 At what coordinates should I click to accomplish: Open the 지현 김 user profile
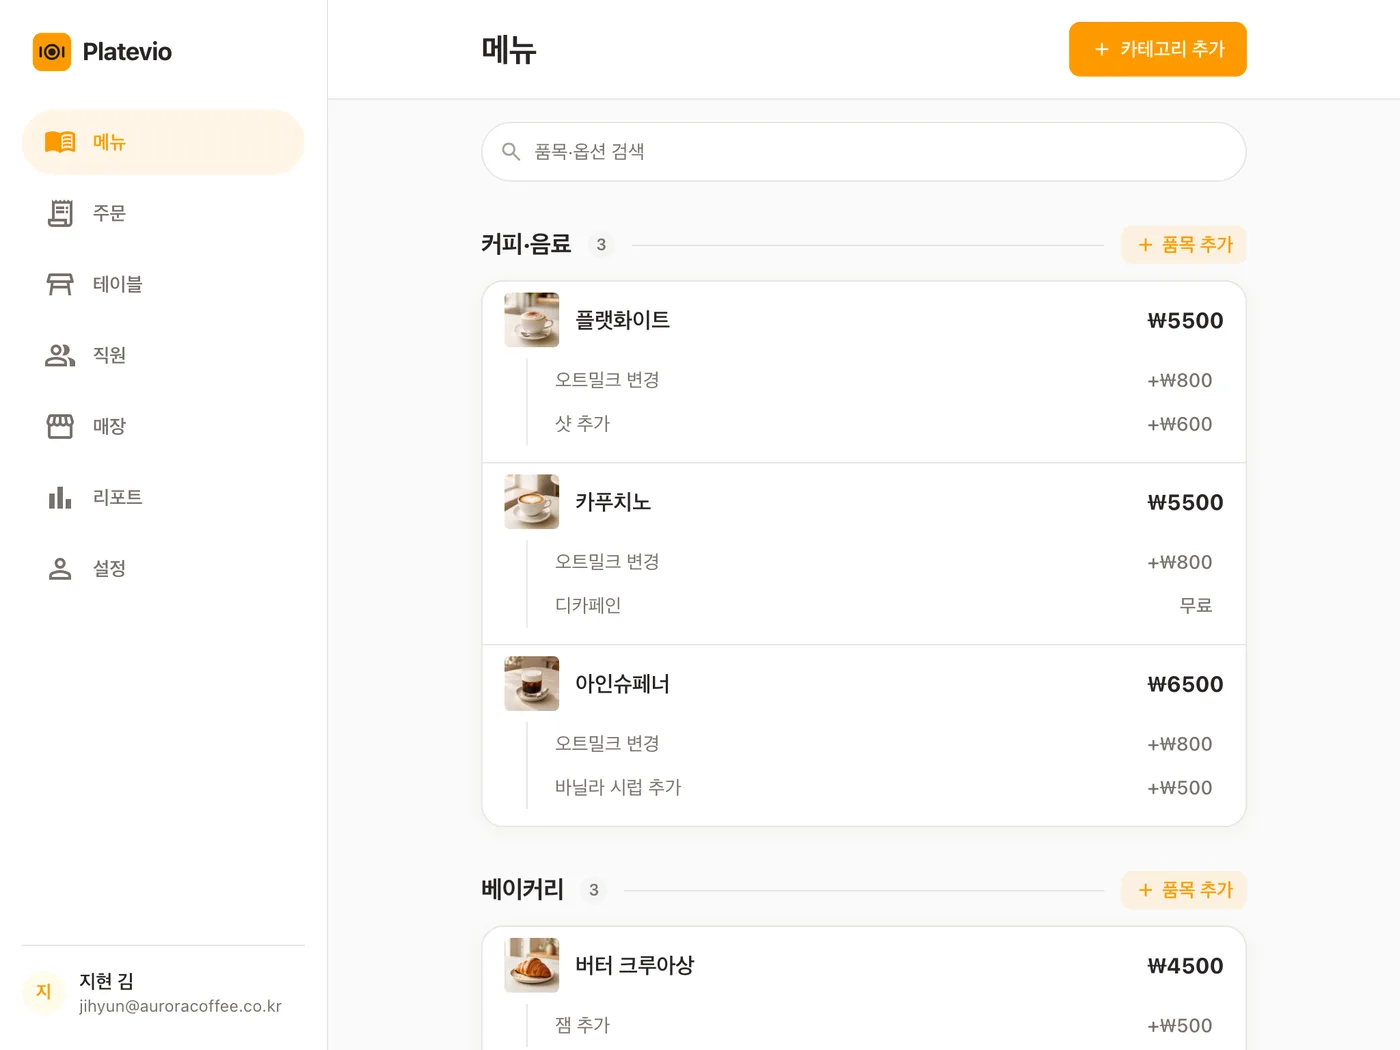(x=163, y=992)
